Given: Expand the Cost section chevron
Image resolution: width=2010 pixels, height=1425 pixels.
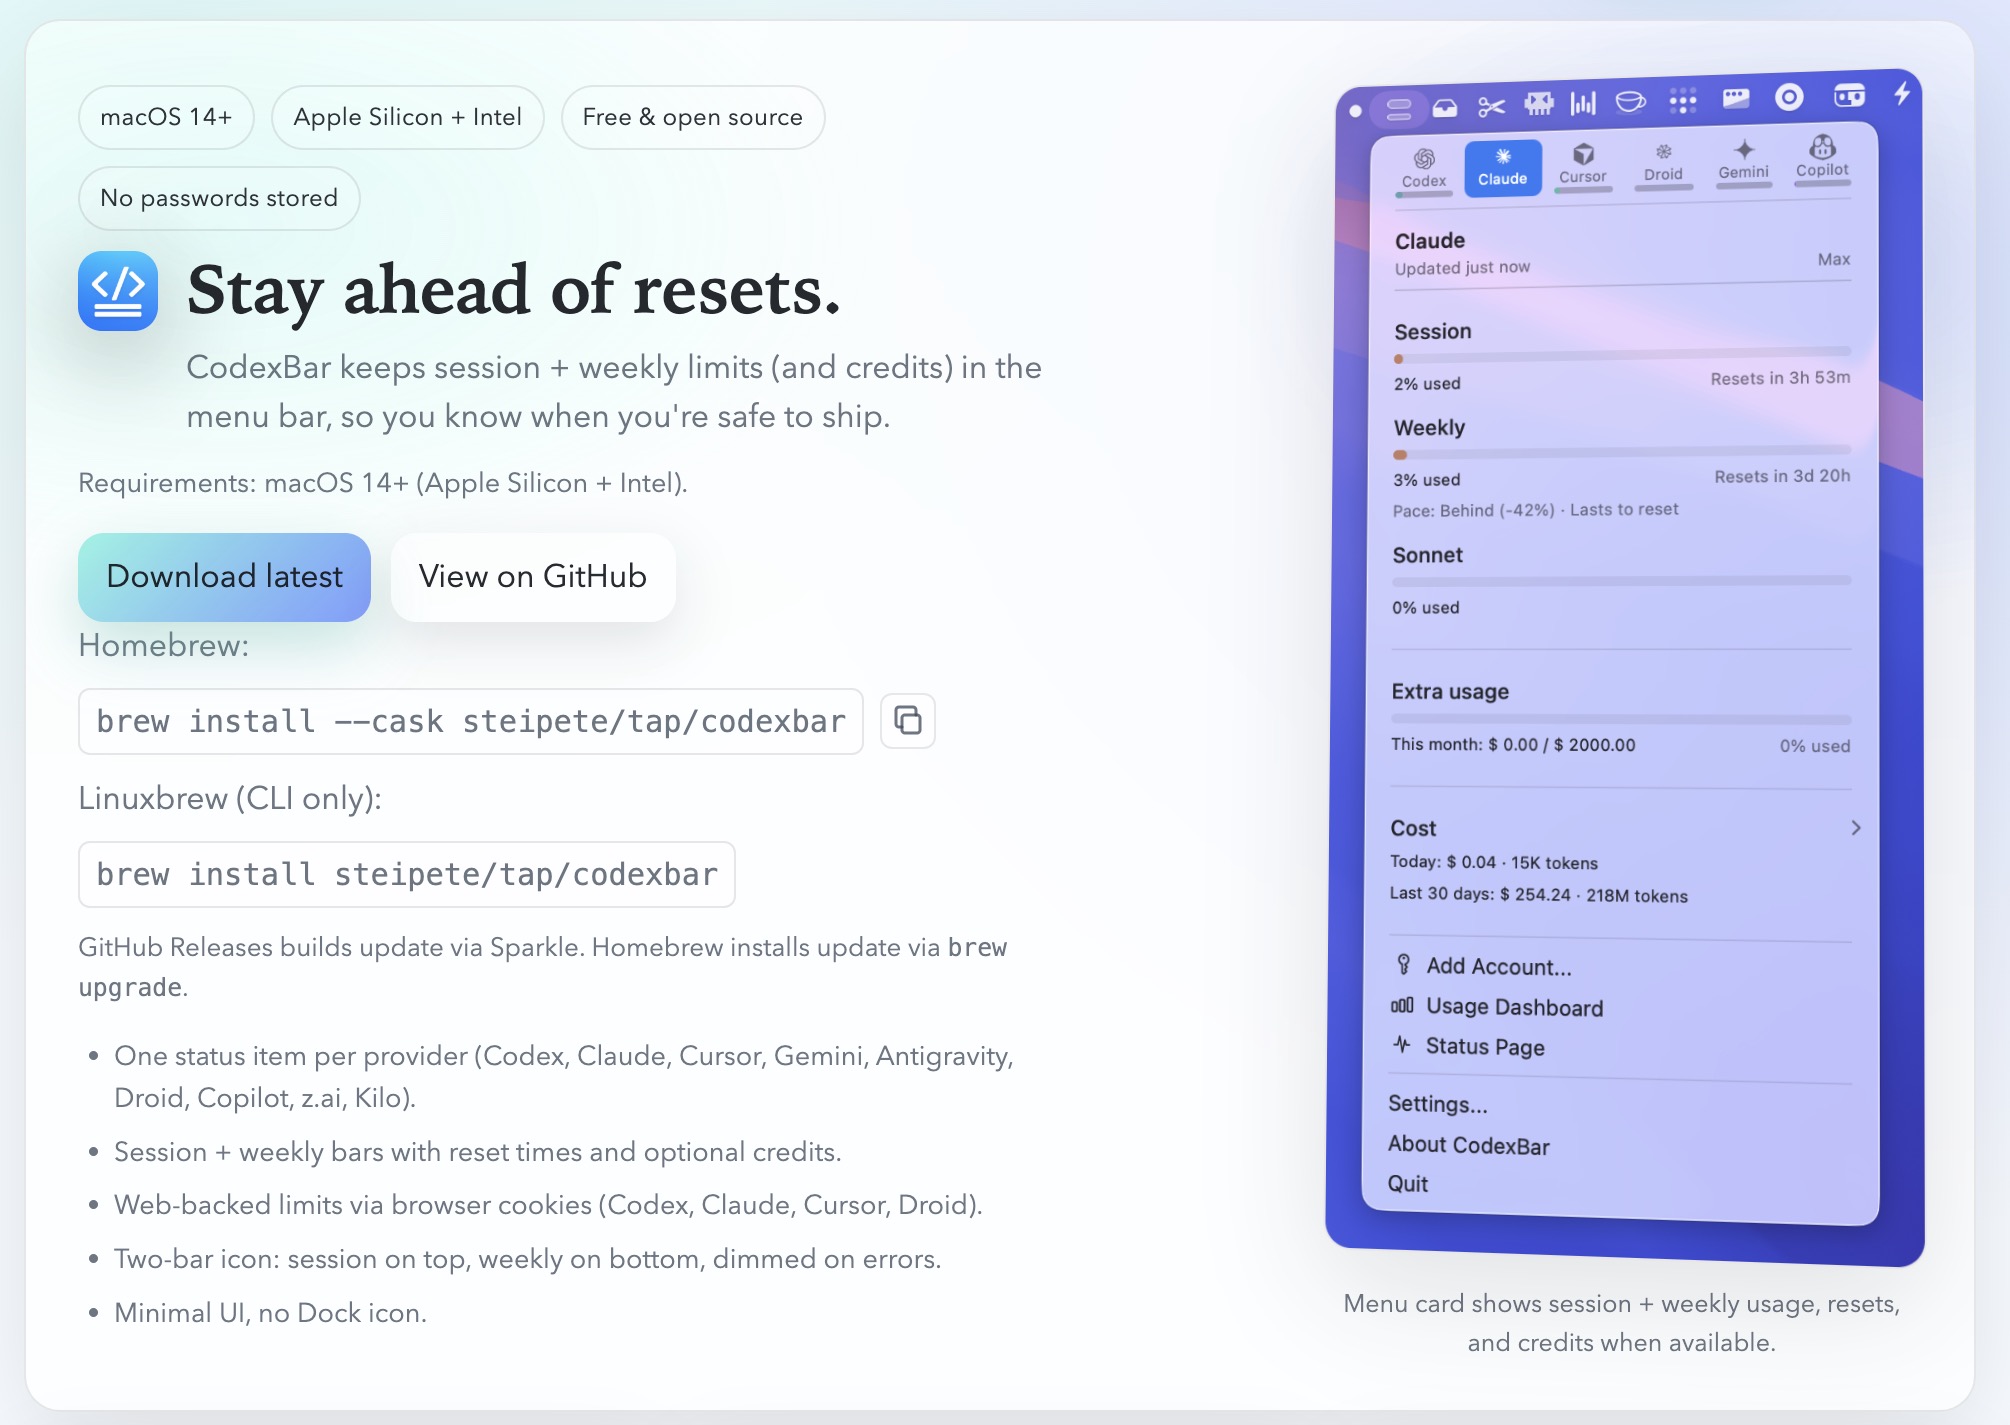Looking at the screenshot, I should pos(1855,828).
